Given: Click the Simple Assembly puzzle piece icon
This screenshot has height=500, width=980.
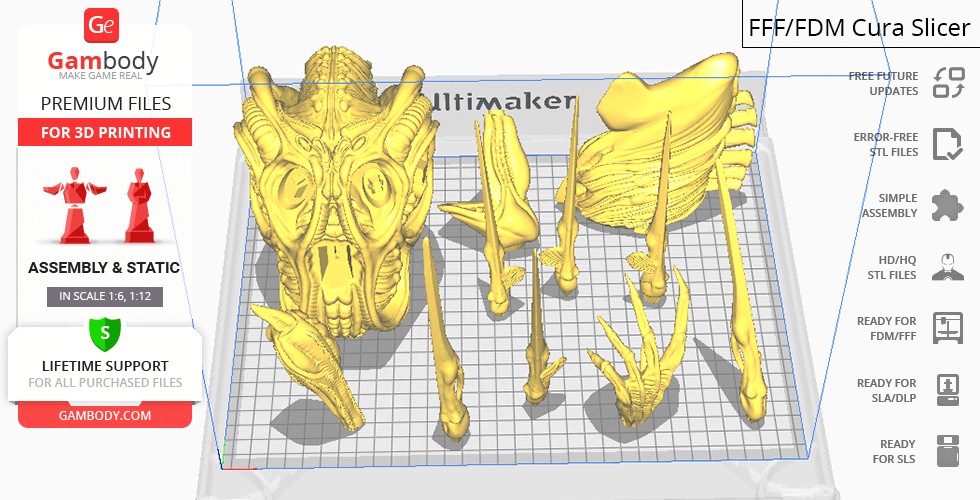Looking at the screenshot, I should pos(947,206).
